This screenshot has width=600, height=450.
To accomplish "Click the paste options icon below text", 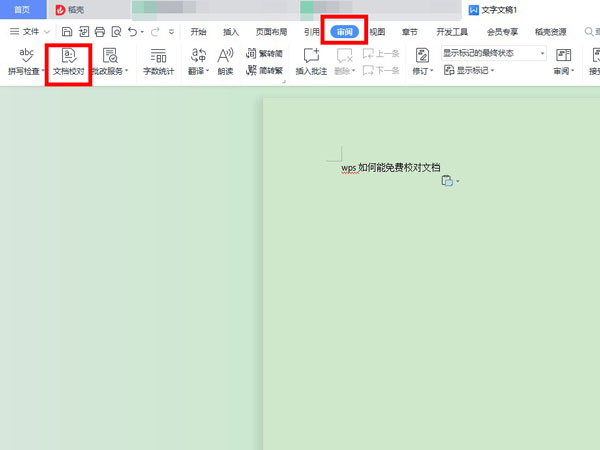I will click(448, 180).
